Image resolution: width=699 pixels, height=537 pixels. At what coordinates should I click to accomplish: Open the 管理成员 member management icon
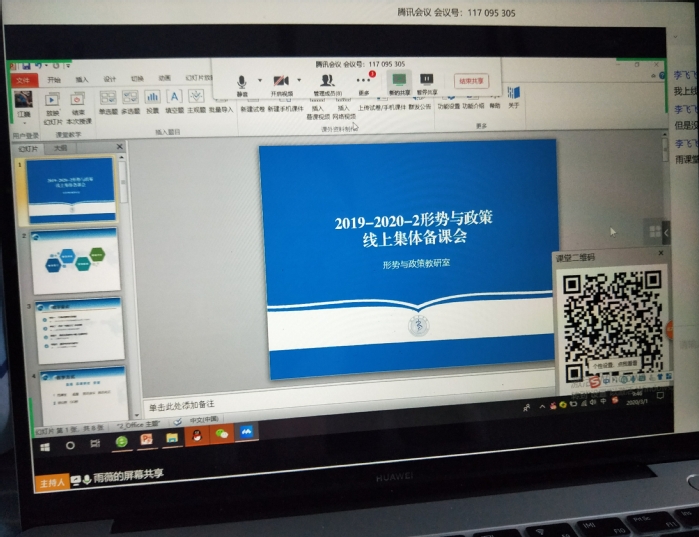[x=326, y=82]
